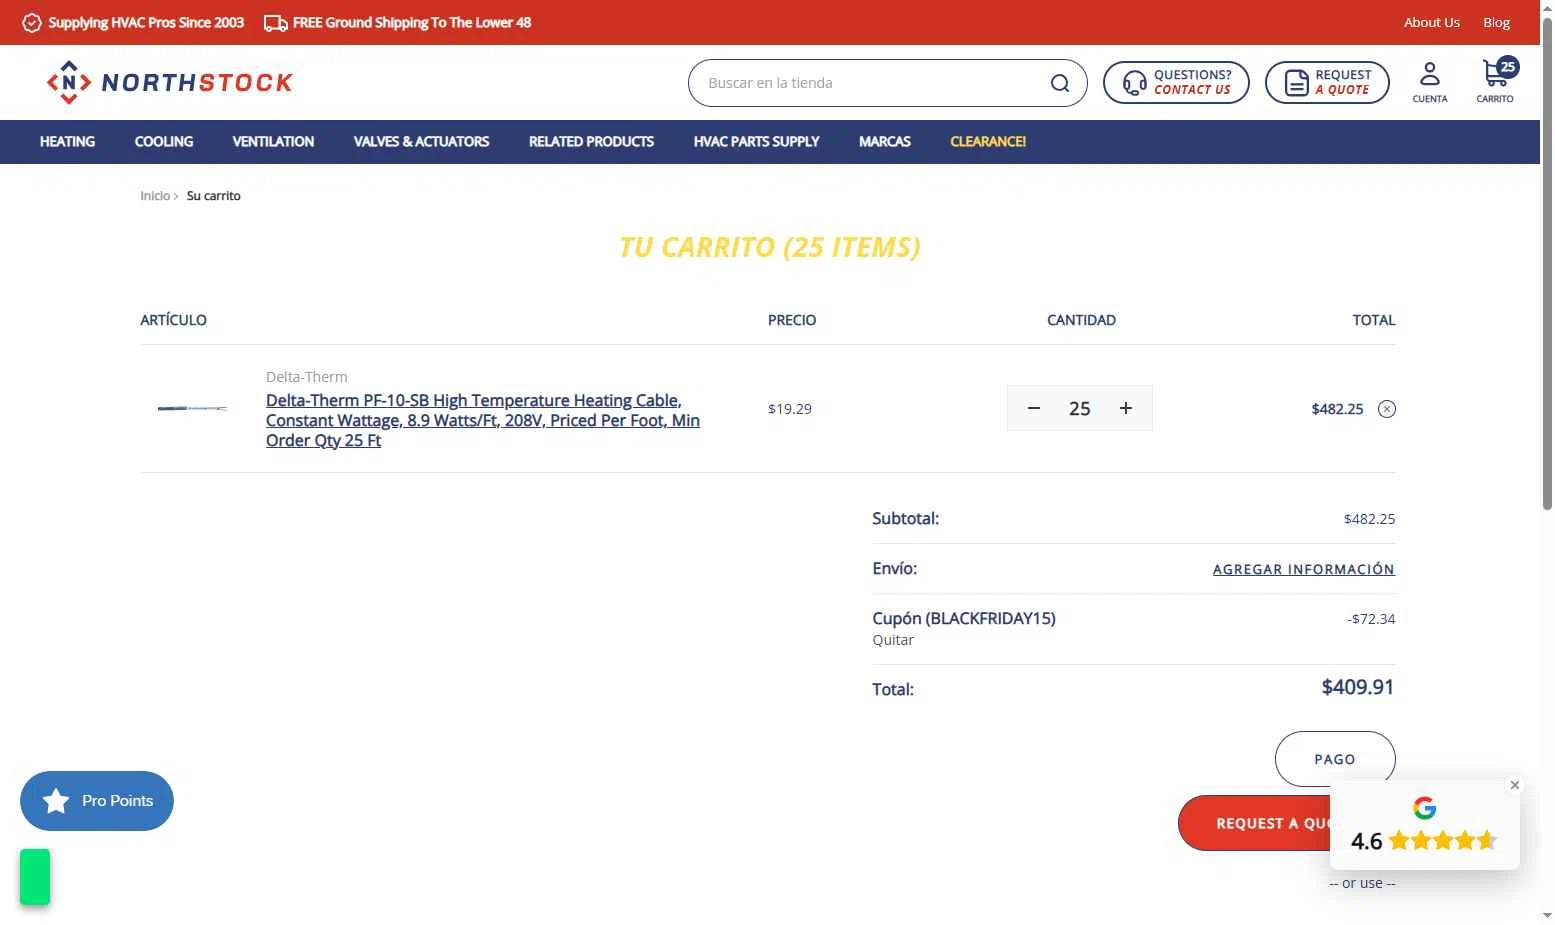This screenshot has height=925, width=1555.
Task: Open the shopping cart icon
Action: (1496, 81)
